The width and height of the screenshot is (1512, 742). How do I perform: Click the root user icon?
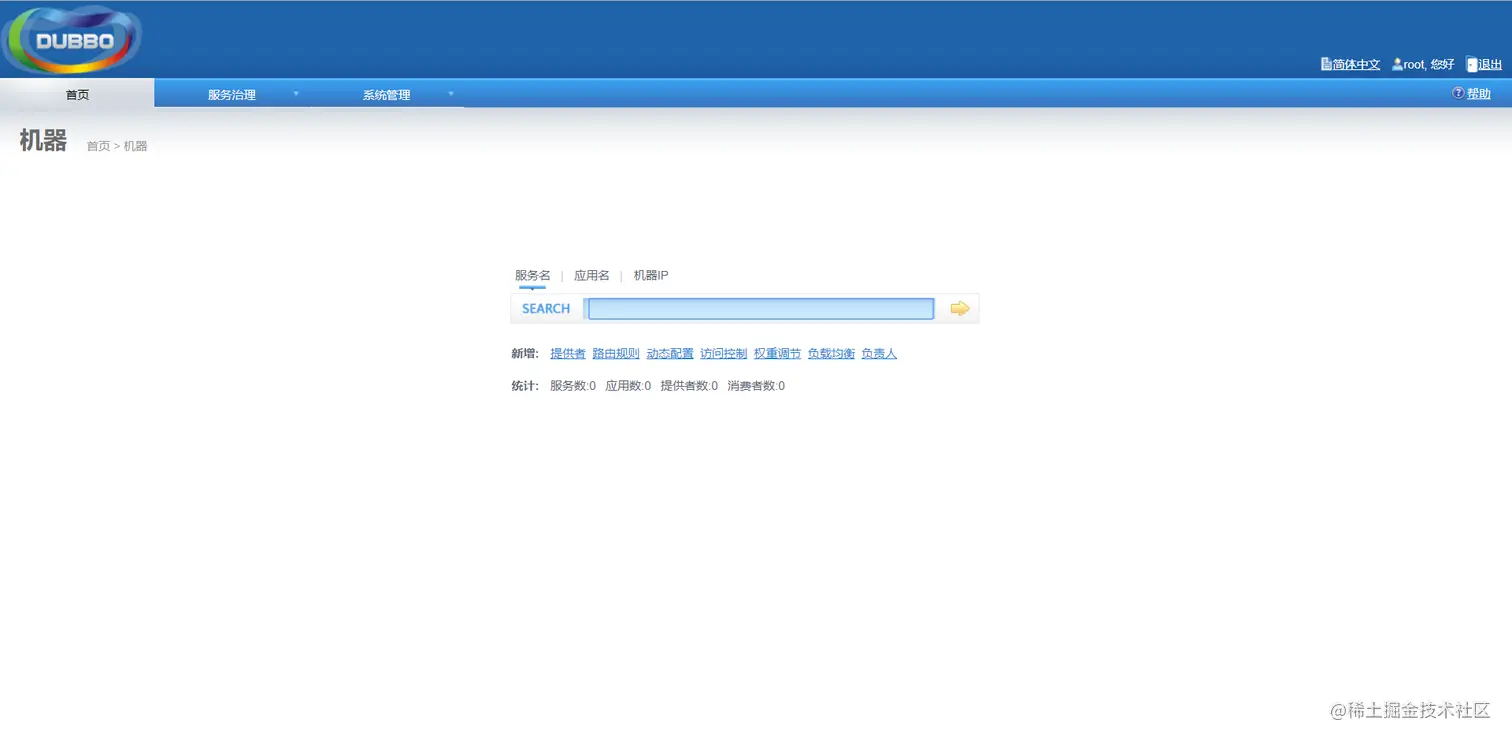pos(1397,64)
